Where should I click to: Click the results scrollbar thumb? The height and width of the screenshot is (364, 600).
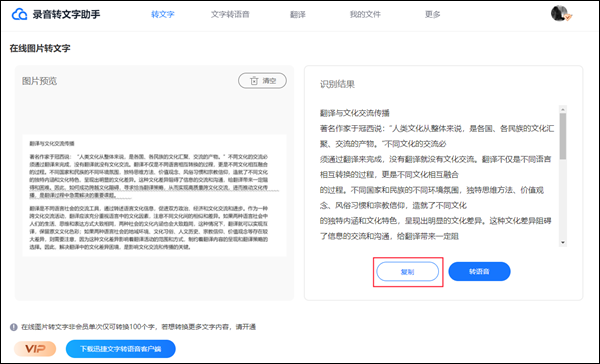click(562, 136)
